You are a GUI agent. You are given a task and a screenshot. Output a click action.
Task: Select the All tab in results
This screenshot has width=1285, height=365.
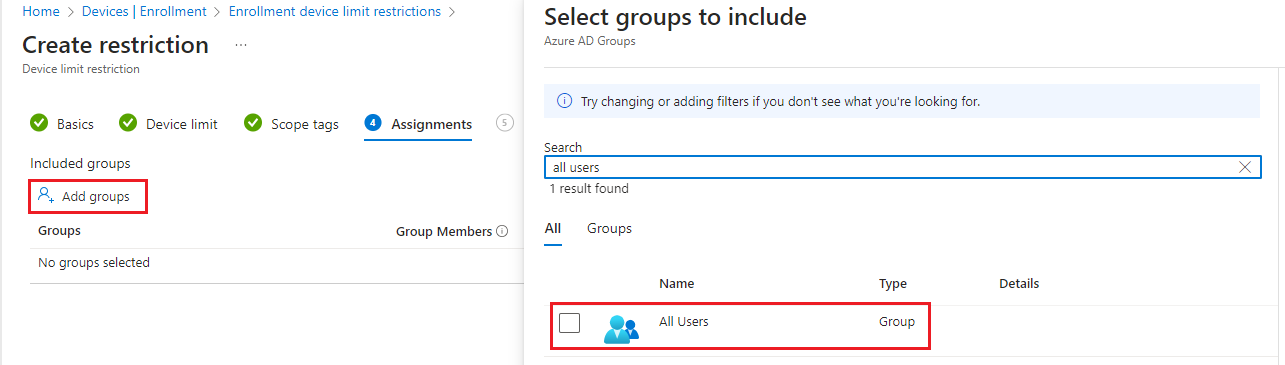coord(552,229)
